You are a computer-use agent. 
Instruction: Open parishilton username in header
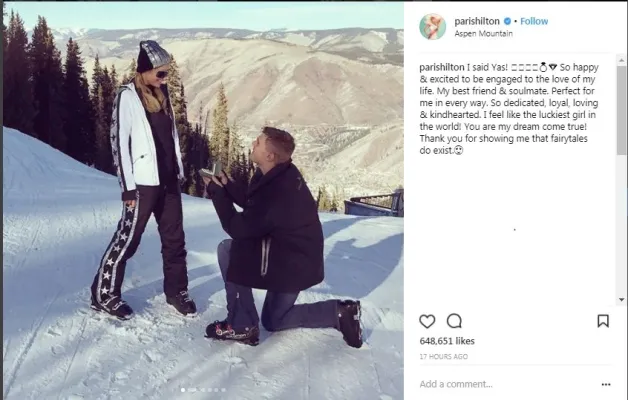coord(477,21)
